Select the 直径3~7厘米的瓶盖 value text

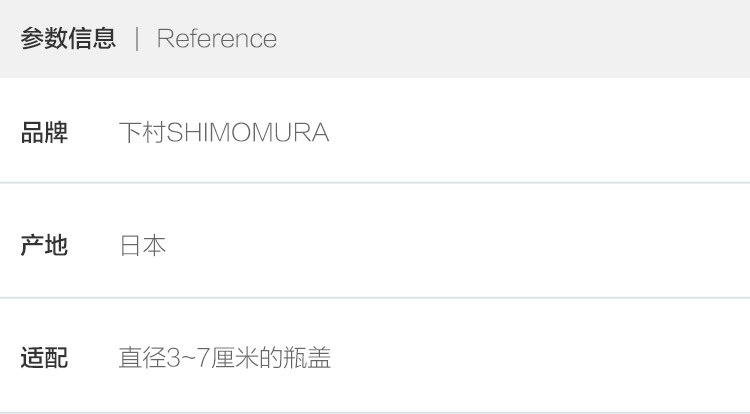pyautogui.click(x=225, y=358)
